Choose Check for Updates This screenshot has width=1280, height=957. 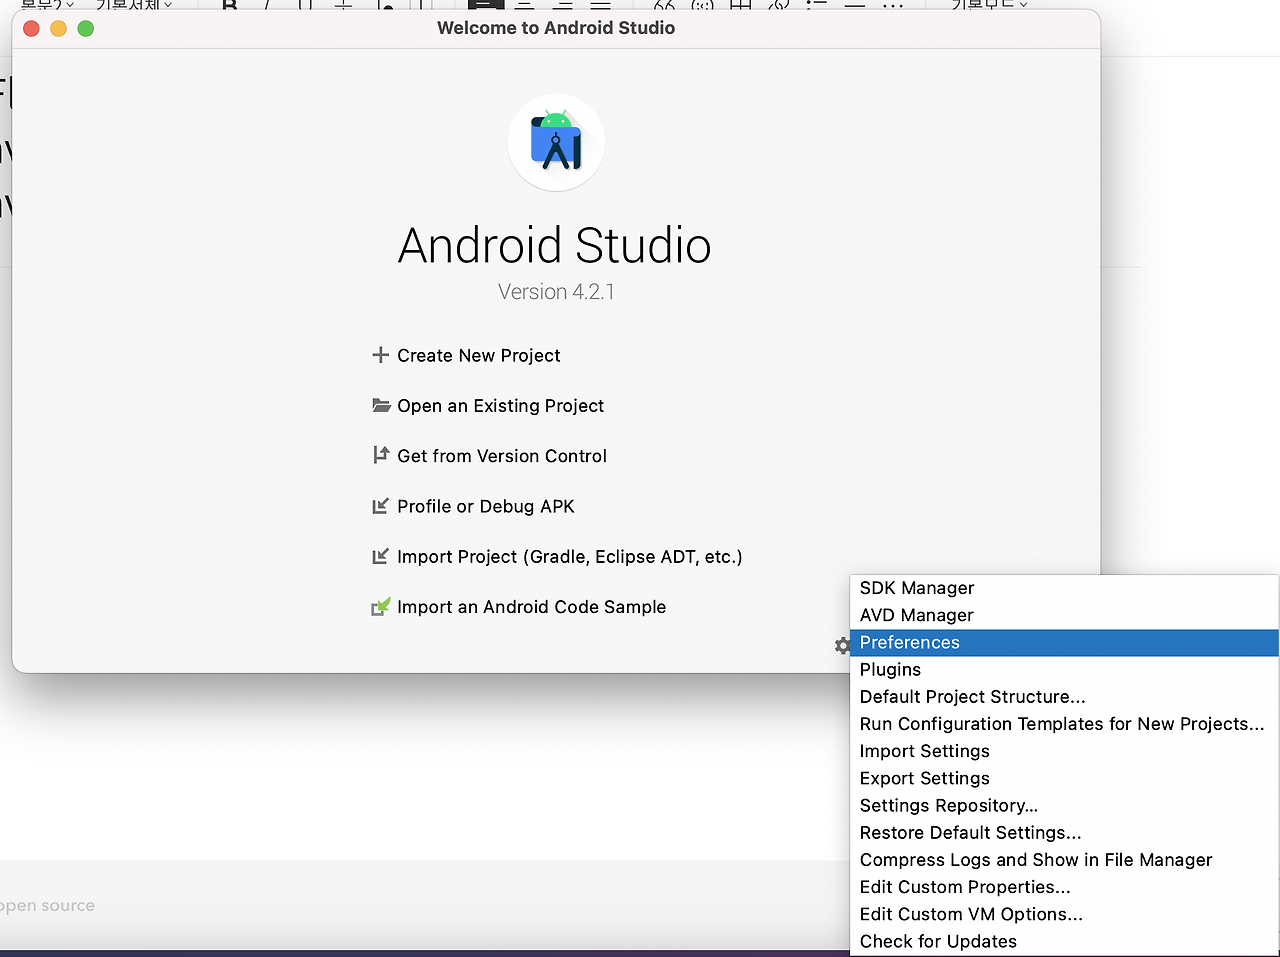pos(938,941)
